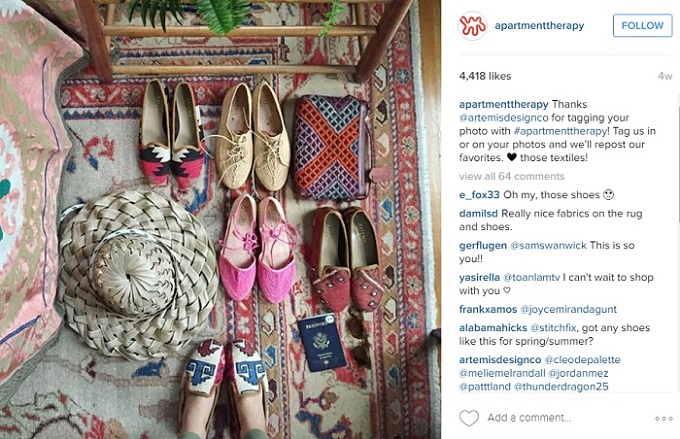The image size is (680, 439).
Task: Visit commenter damilsd's profile
Action: coord(478,213)
